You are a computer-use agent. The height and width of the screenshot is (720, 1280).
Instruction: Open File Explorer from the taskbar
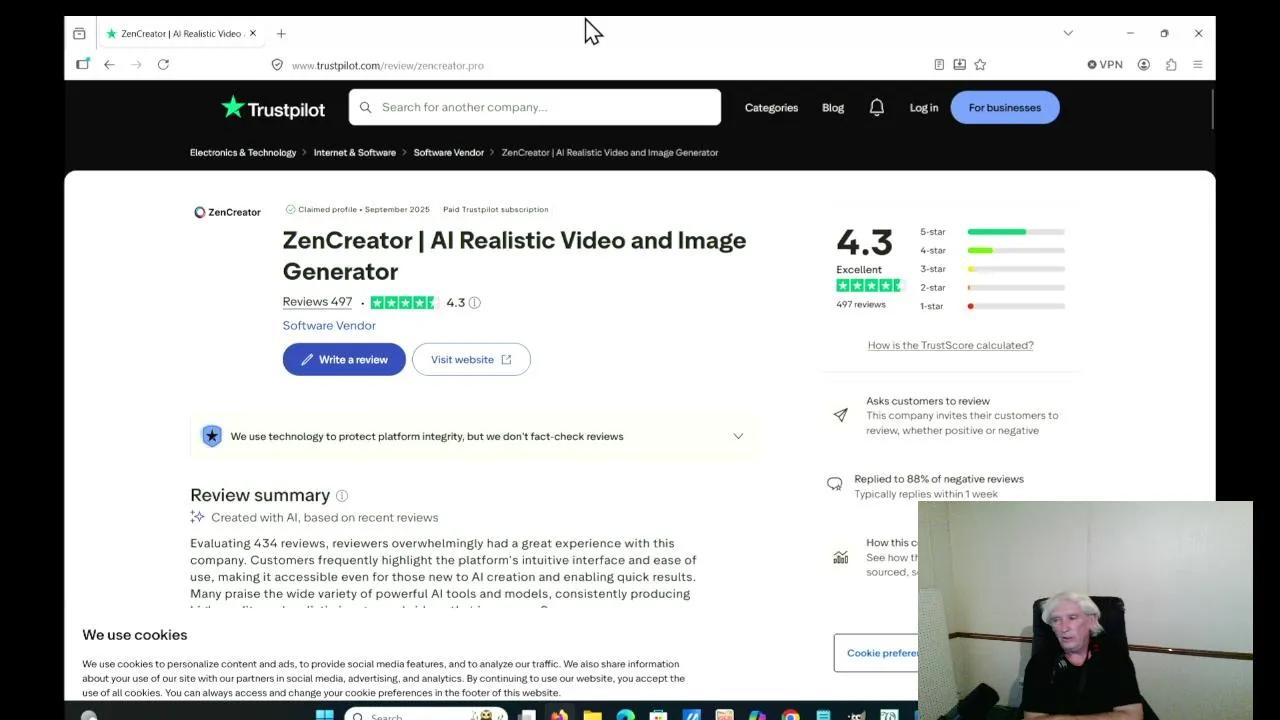(x=593, y=715)
